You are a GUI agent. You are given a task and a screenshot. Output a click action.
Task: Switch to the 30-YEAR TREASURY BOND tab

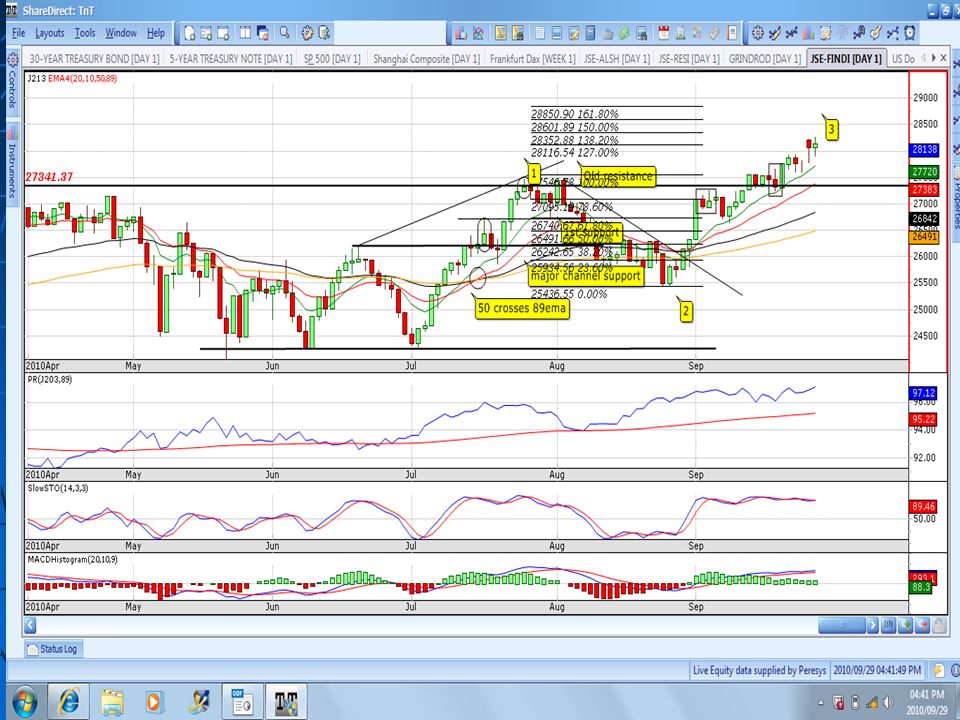click(94, 59)
